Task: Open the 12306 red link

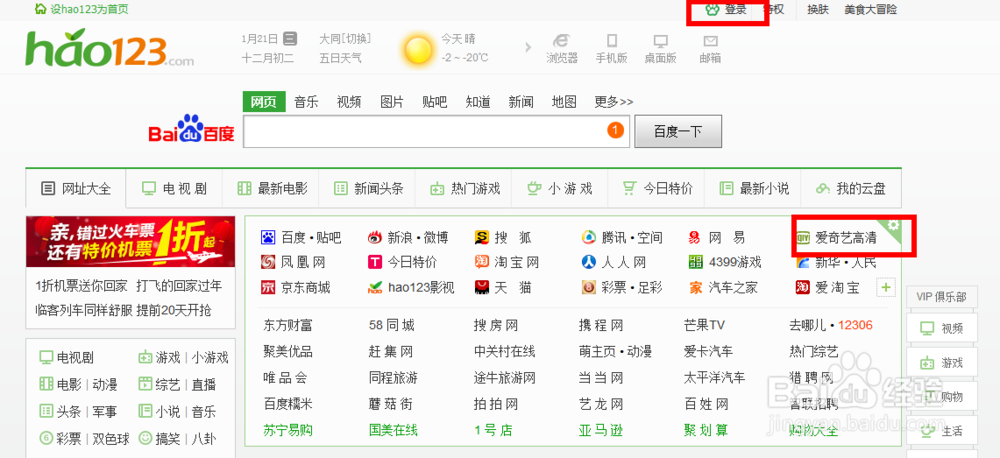Action: [x=855, y=325]
